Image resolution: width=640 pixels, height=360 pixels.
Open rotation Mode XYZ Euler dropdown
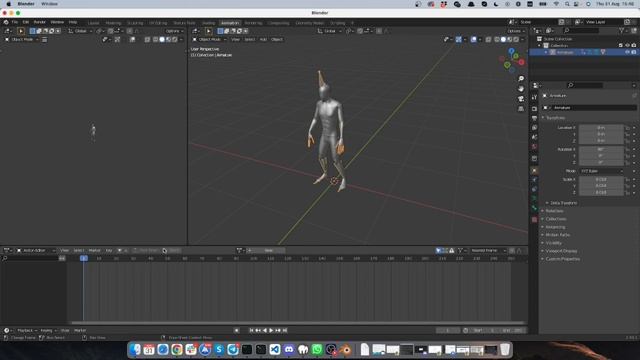pyautogui.click(x=602, y=171)
